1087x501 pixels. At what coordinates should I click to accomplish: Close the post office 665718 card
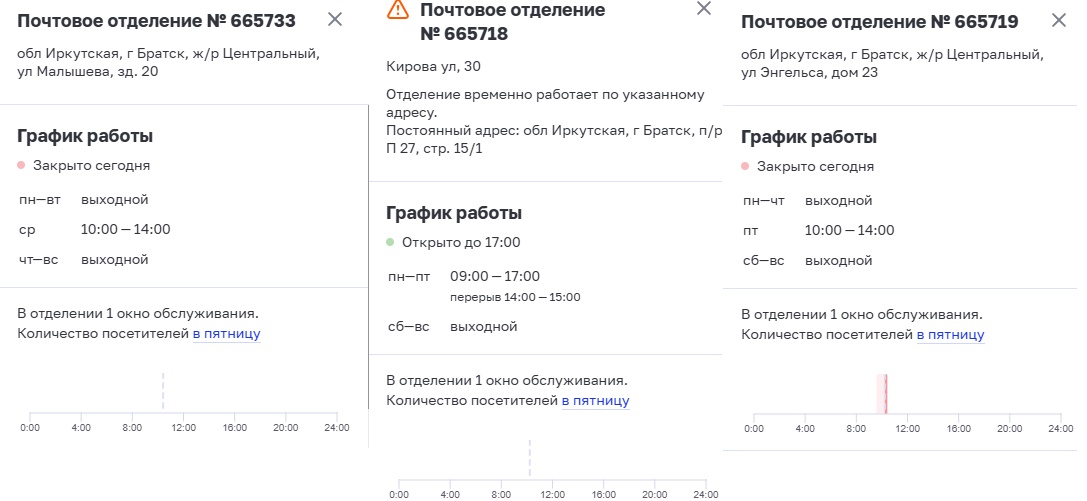704,8
